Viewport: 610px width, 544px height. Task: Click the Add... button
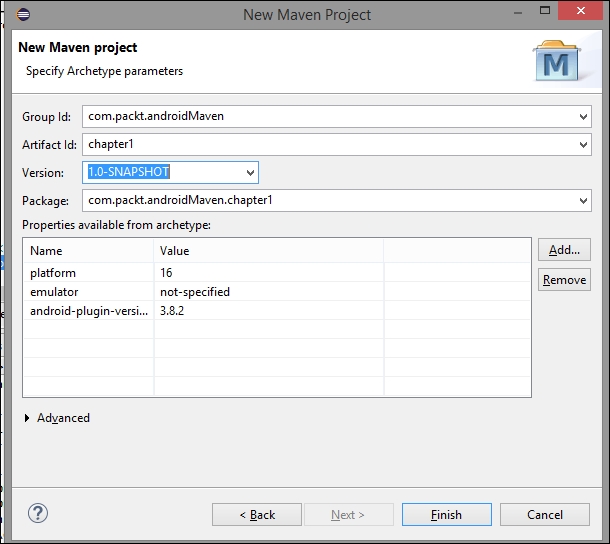point(564,250)
